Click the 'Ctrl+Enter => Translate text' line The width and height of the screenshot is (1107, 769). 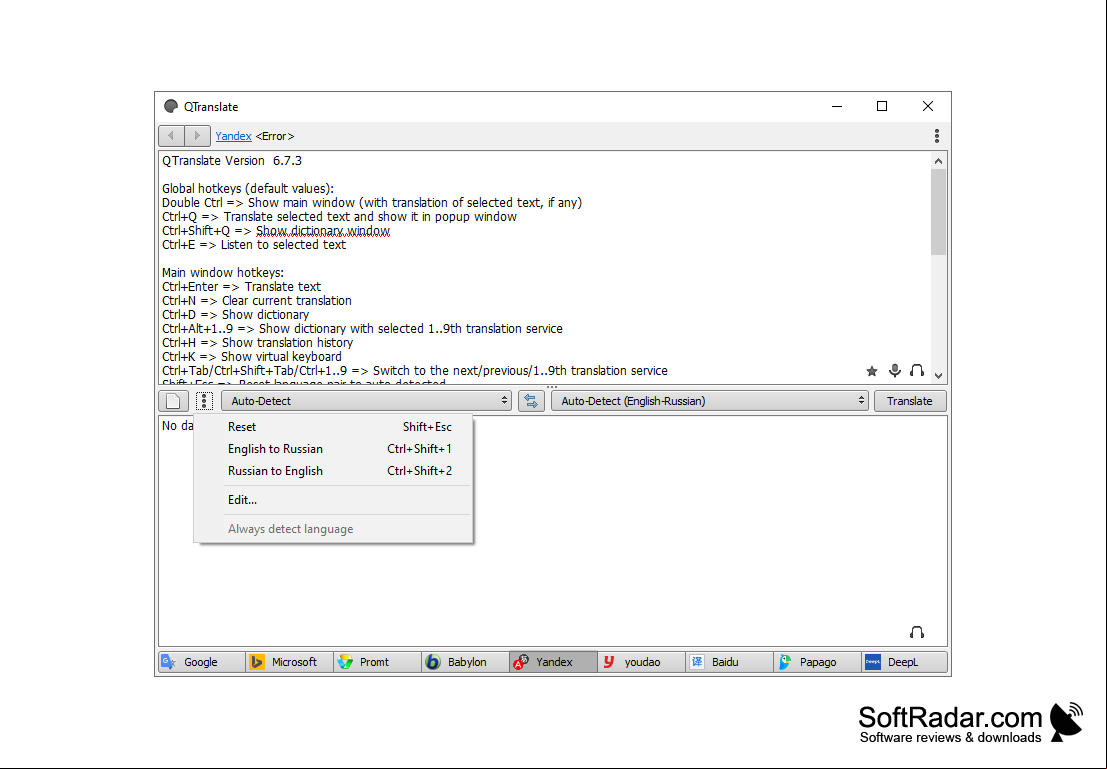coord(241,287)
